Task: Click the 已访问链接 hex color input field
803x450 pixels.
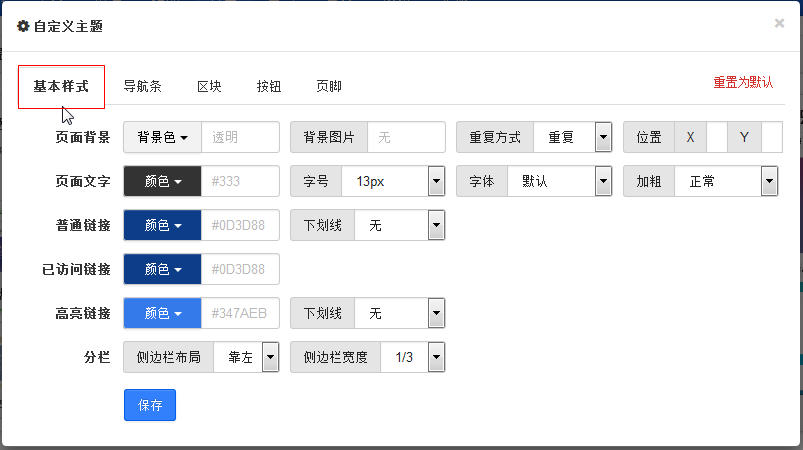Action: pyautogui.click(x=240, y=269)
